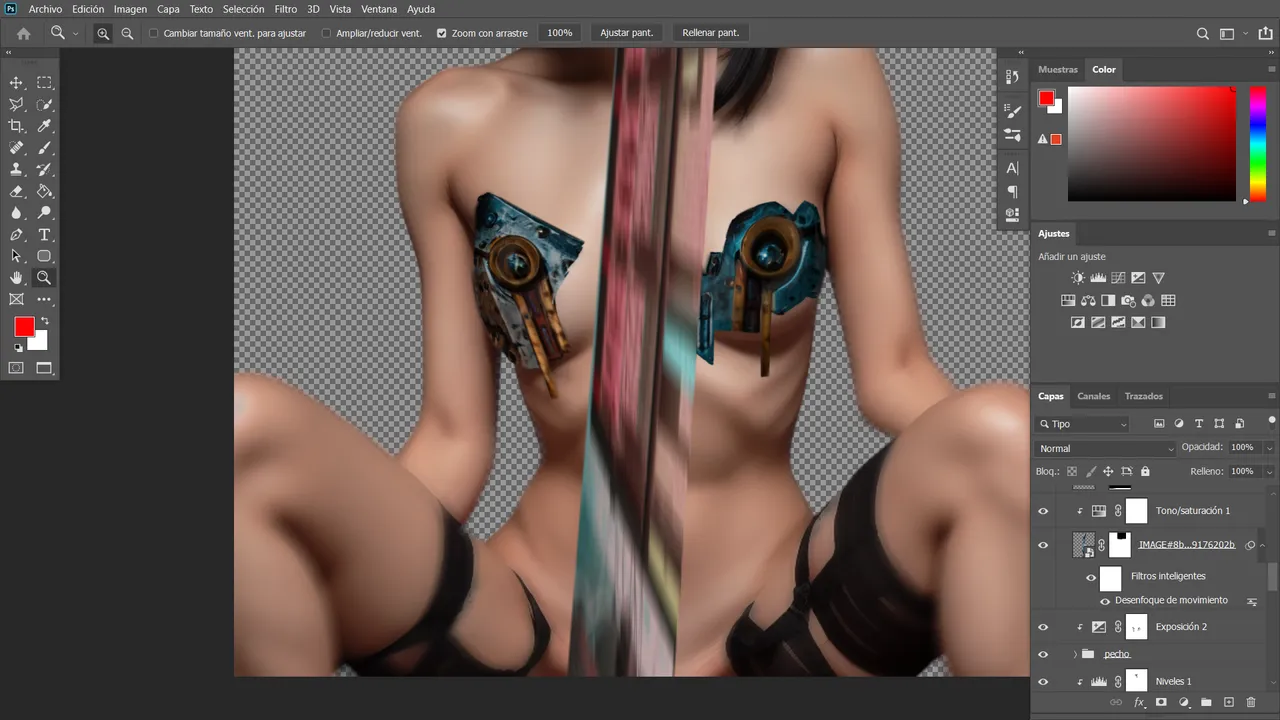Enable Cambiar tamaño vent. para ajustar checkbox

tap(154, 33)
